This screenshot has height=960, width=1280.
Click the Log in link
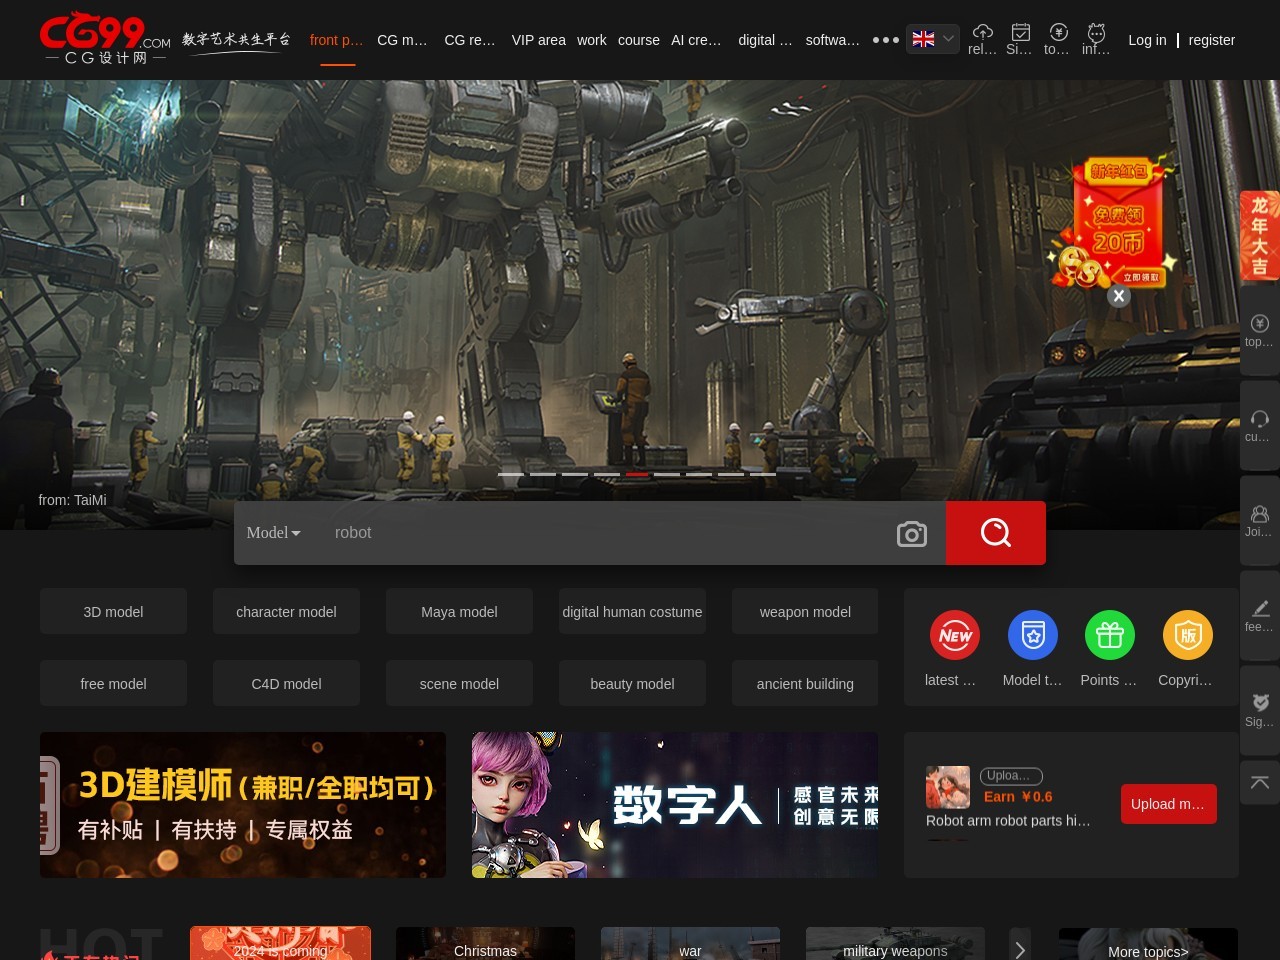coord(1147,40)
